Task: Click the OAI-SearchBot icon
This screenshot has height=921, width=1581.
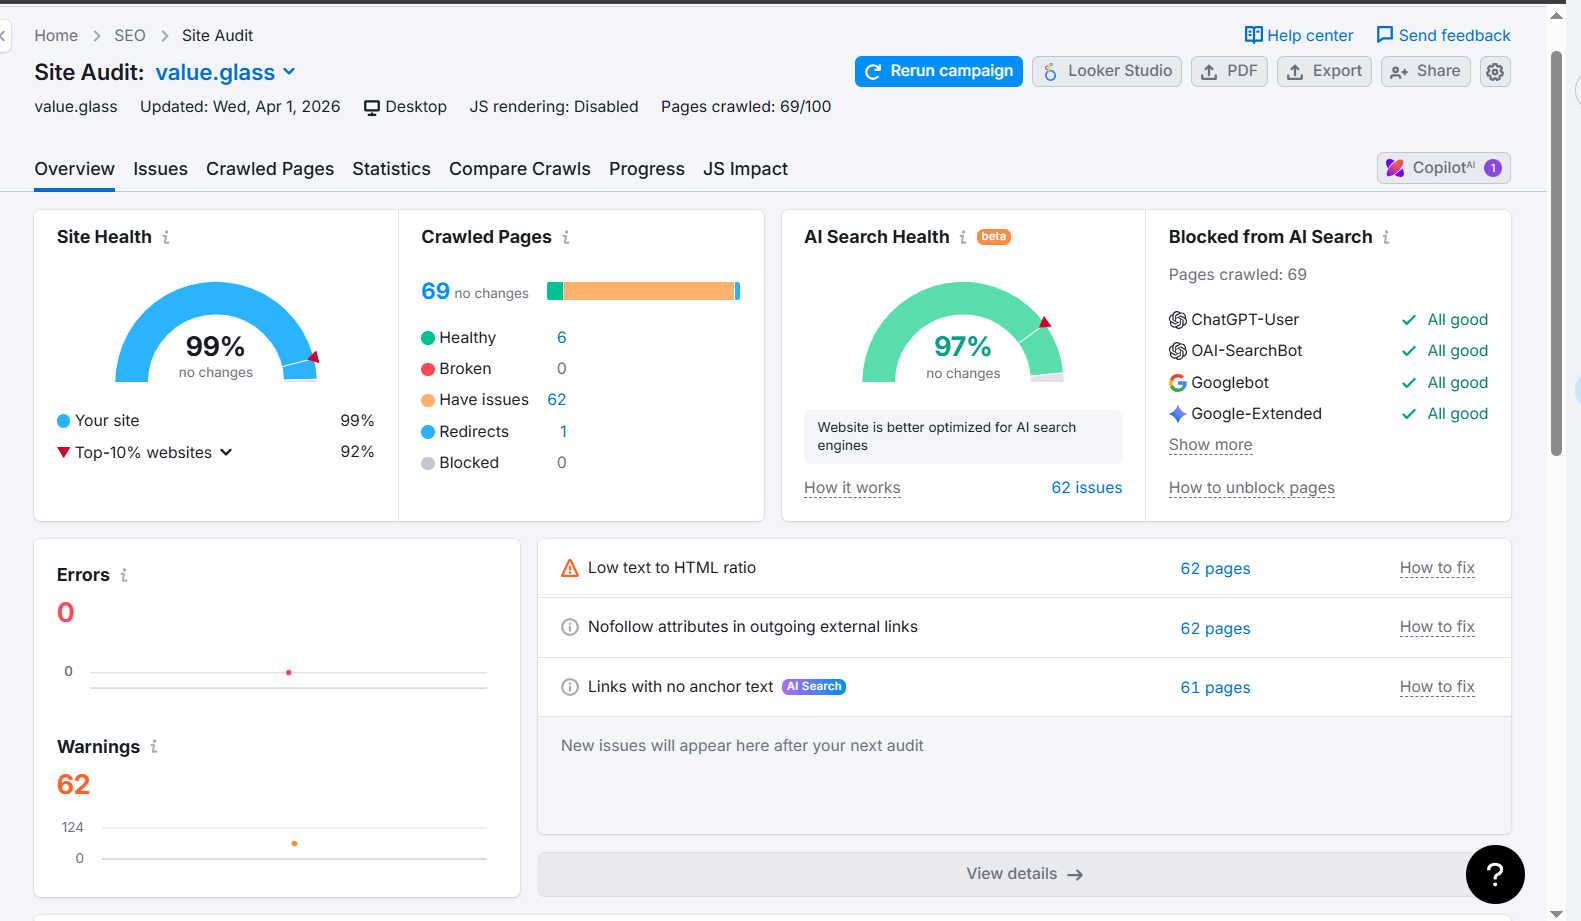Action: pyautogui.click(x=1178, y=351)
